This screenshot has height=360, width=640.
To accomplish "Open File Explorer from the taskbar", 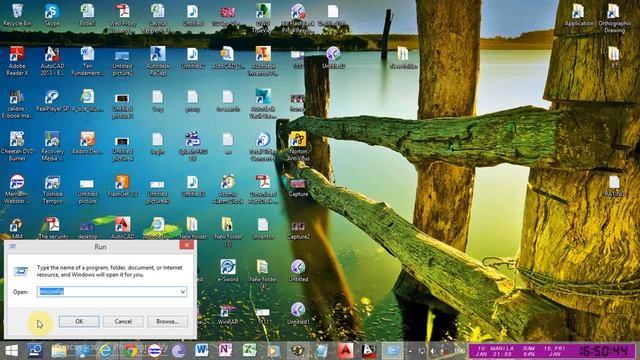I will [x=59, y=351].
